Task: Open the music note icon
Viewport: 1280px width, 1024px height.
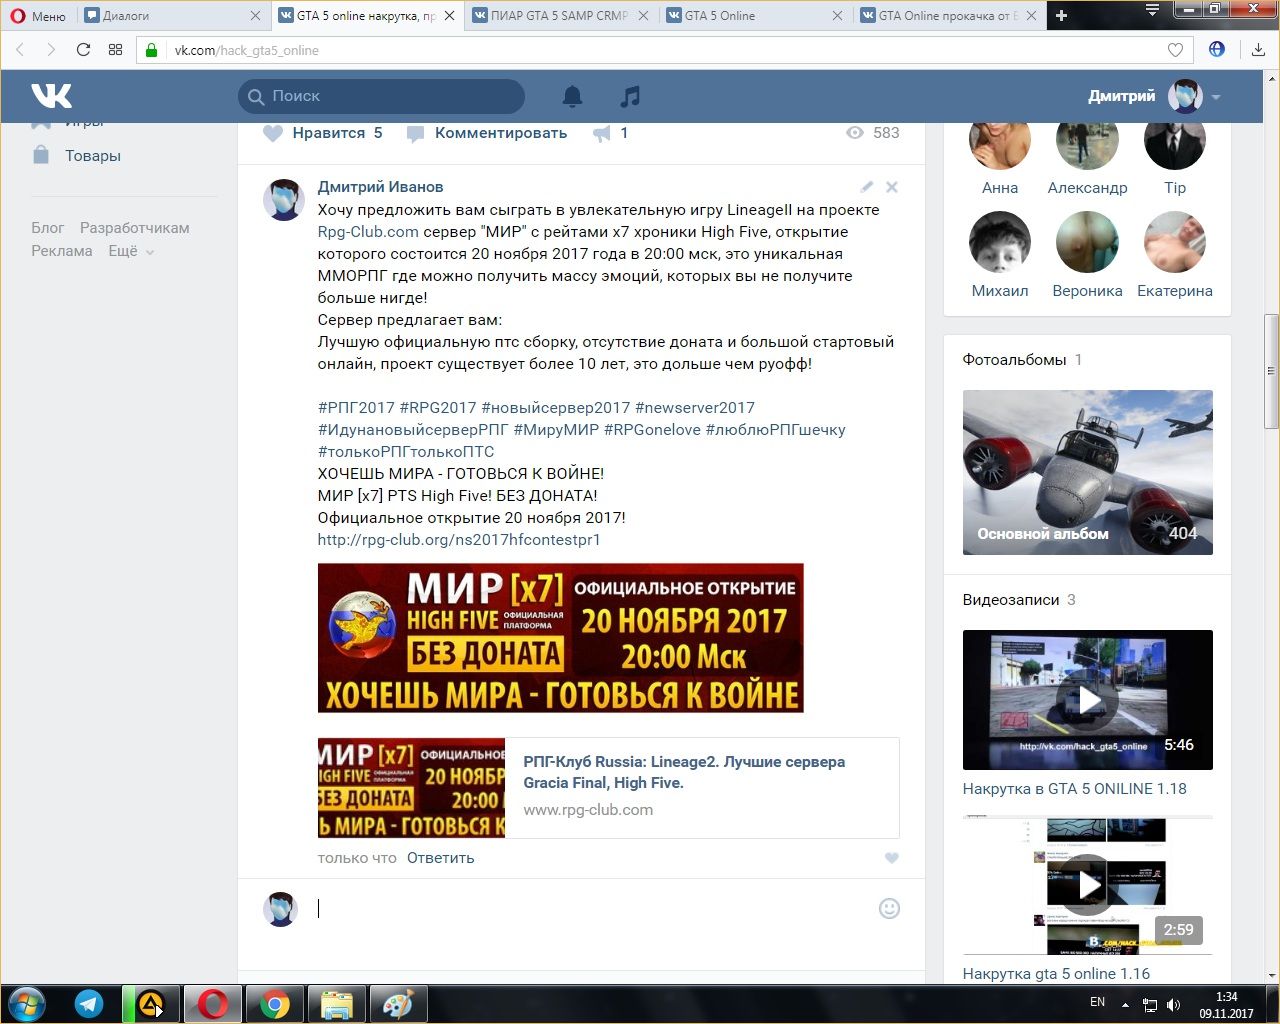Action: [630, 96]
